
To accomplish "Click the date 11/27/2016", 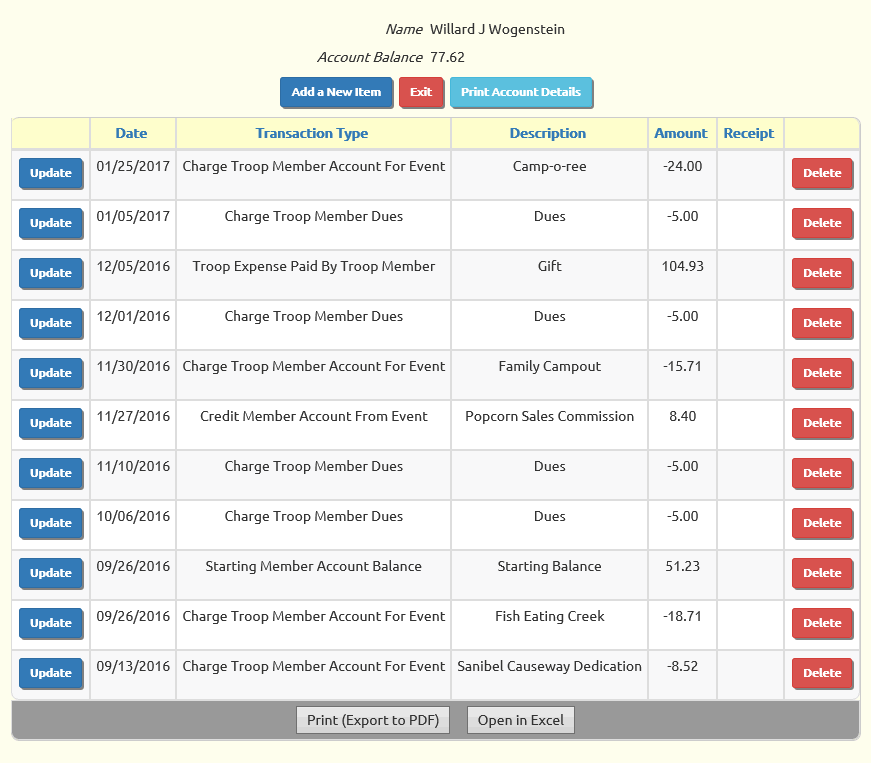I will pyautogui.click(x=133, y=416).
